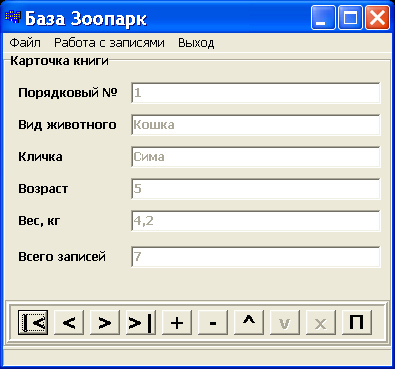Click the Порядковый № field
This screenshot has width=395, height=369.
(256, 93)
